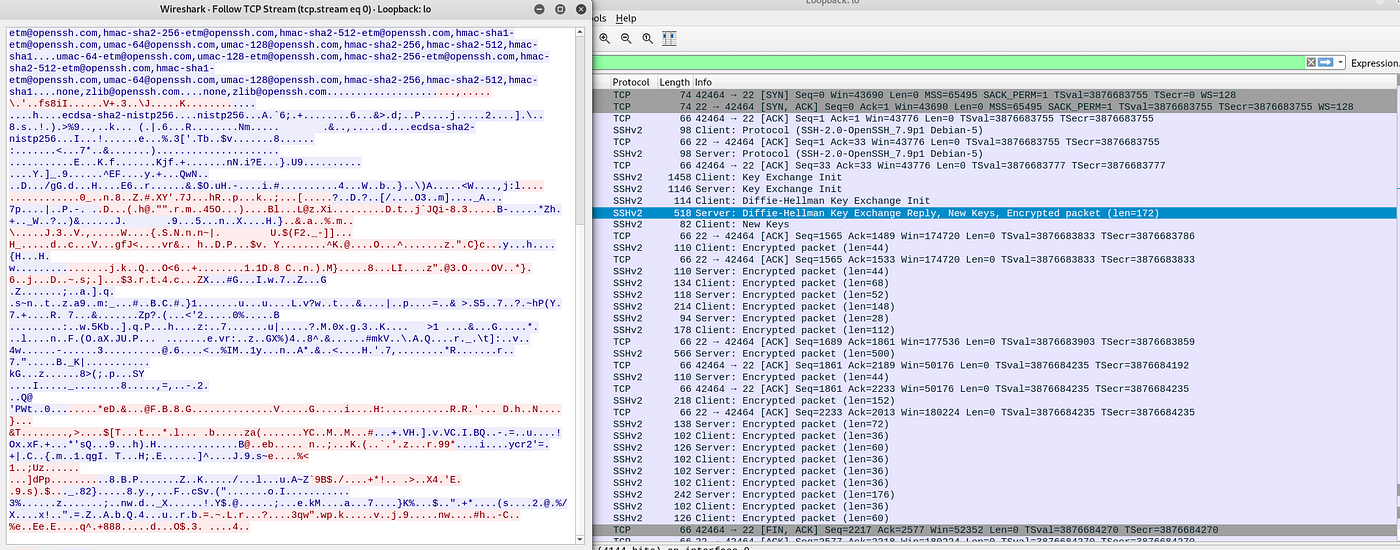This screenshot has width=1400, height=550.
Task: Zoom in on packet list text
Action: point(605,39)
